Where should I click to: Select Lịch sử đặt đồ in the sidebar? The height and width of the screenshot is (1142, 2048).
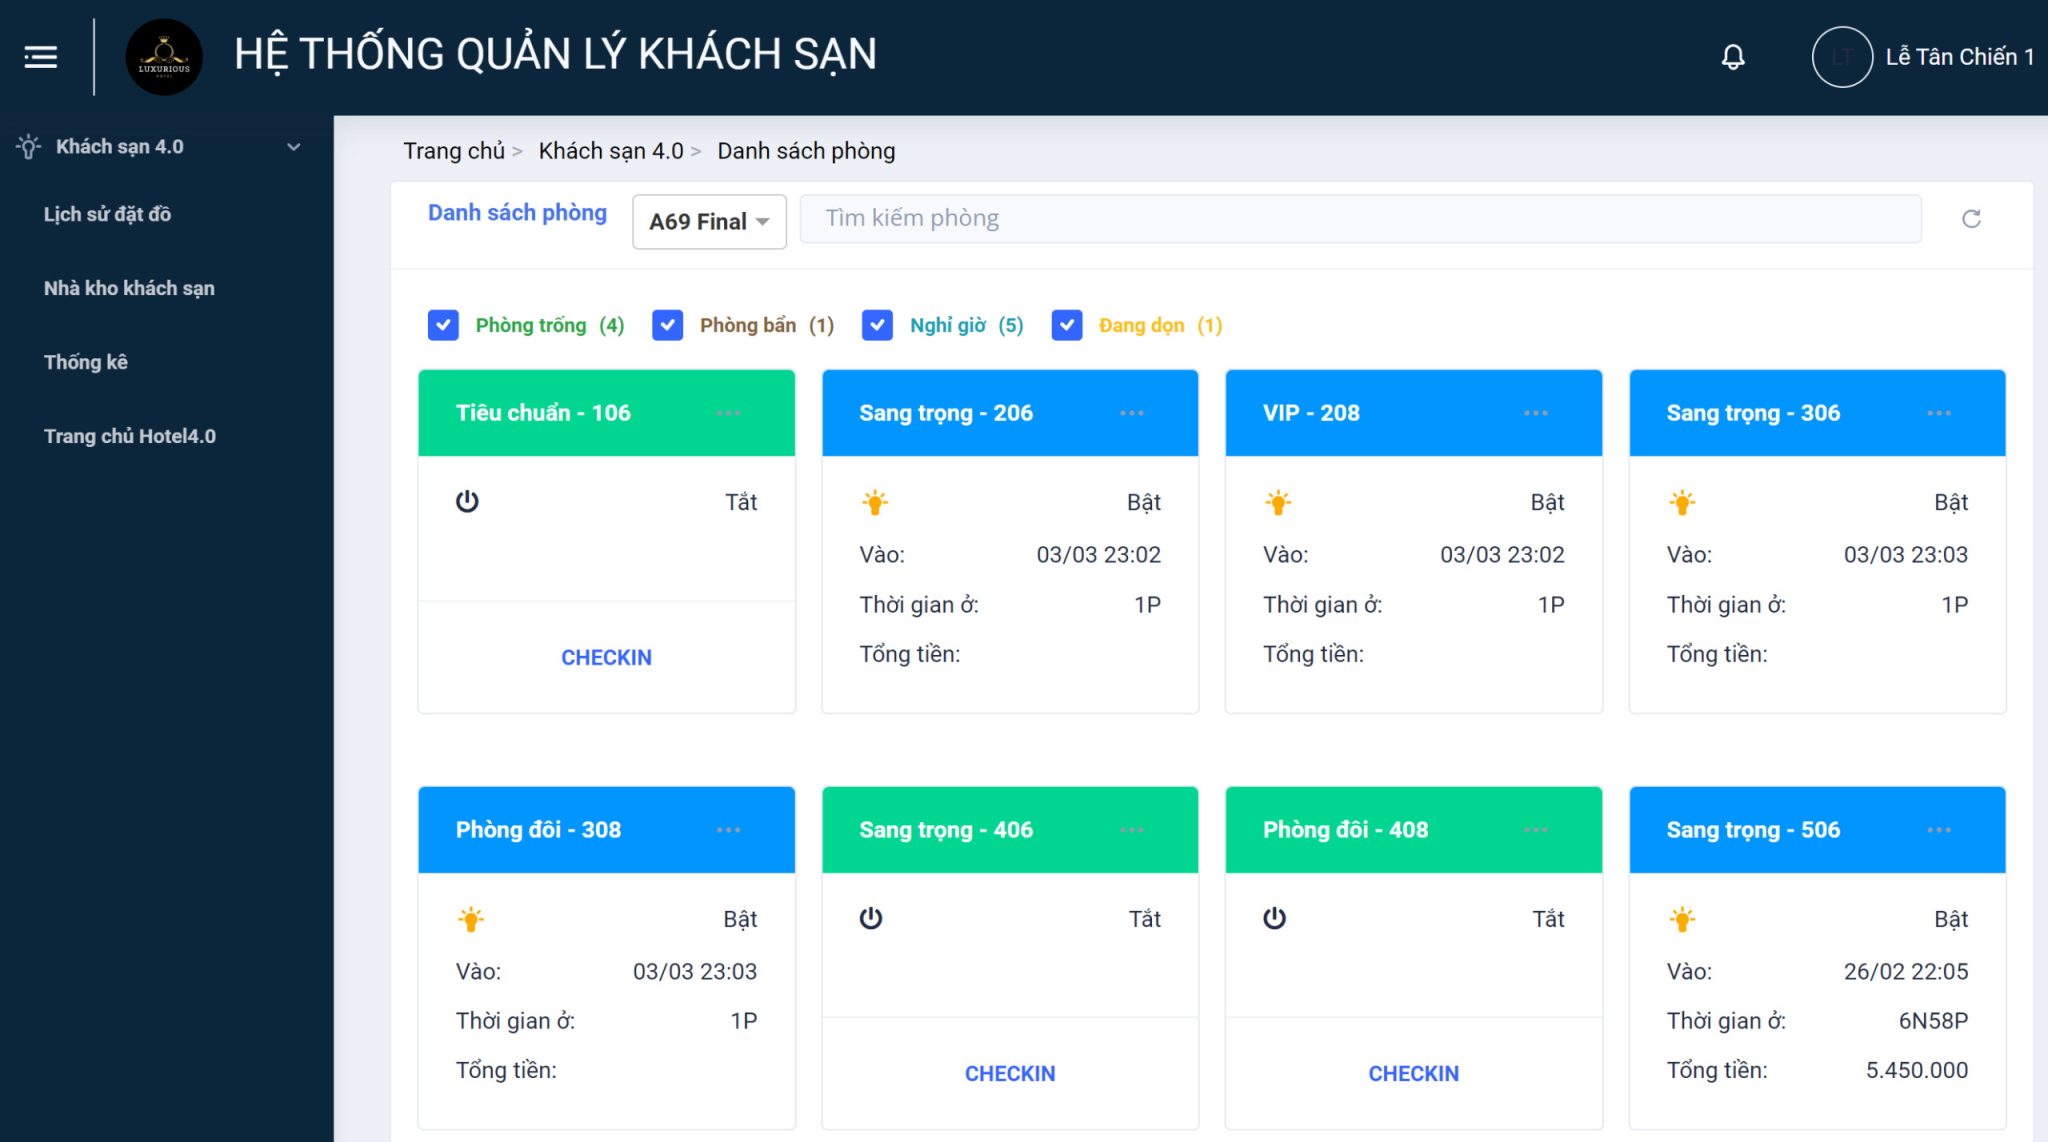coord(107,214)
